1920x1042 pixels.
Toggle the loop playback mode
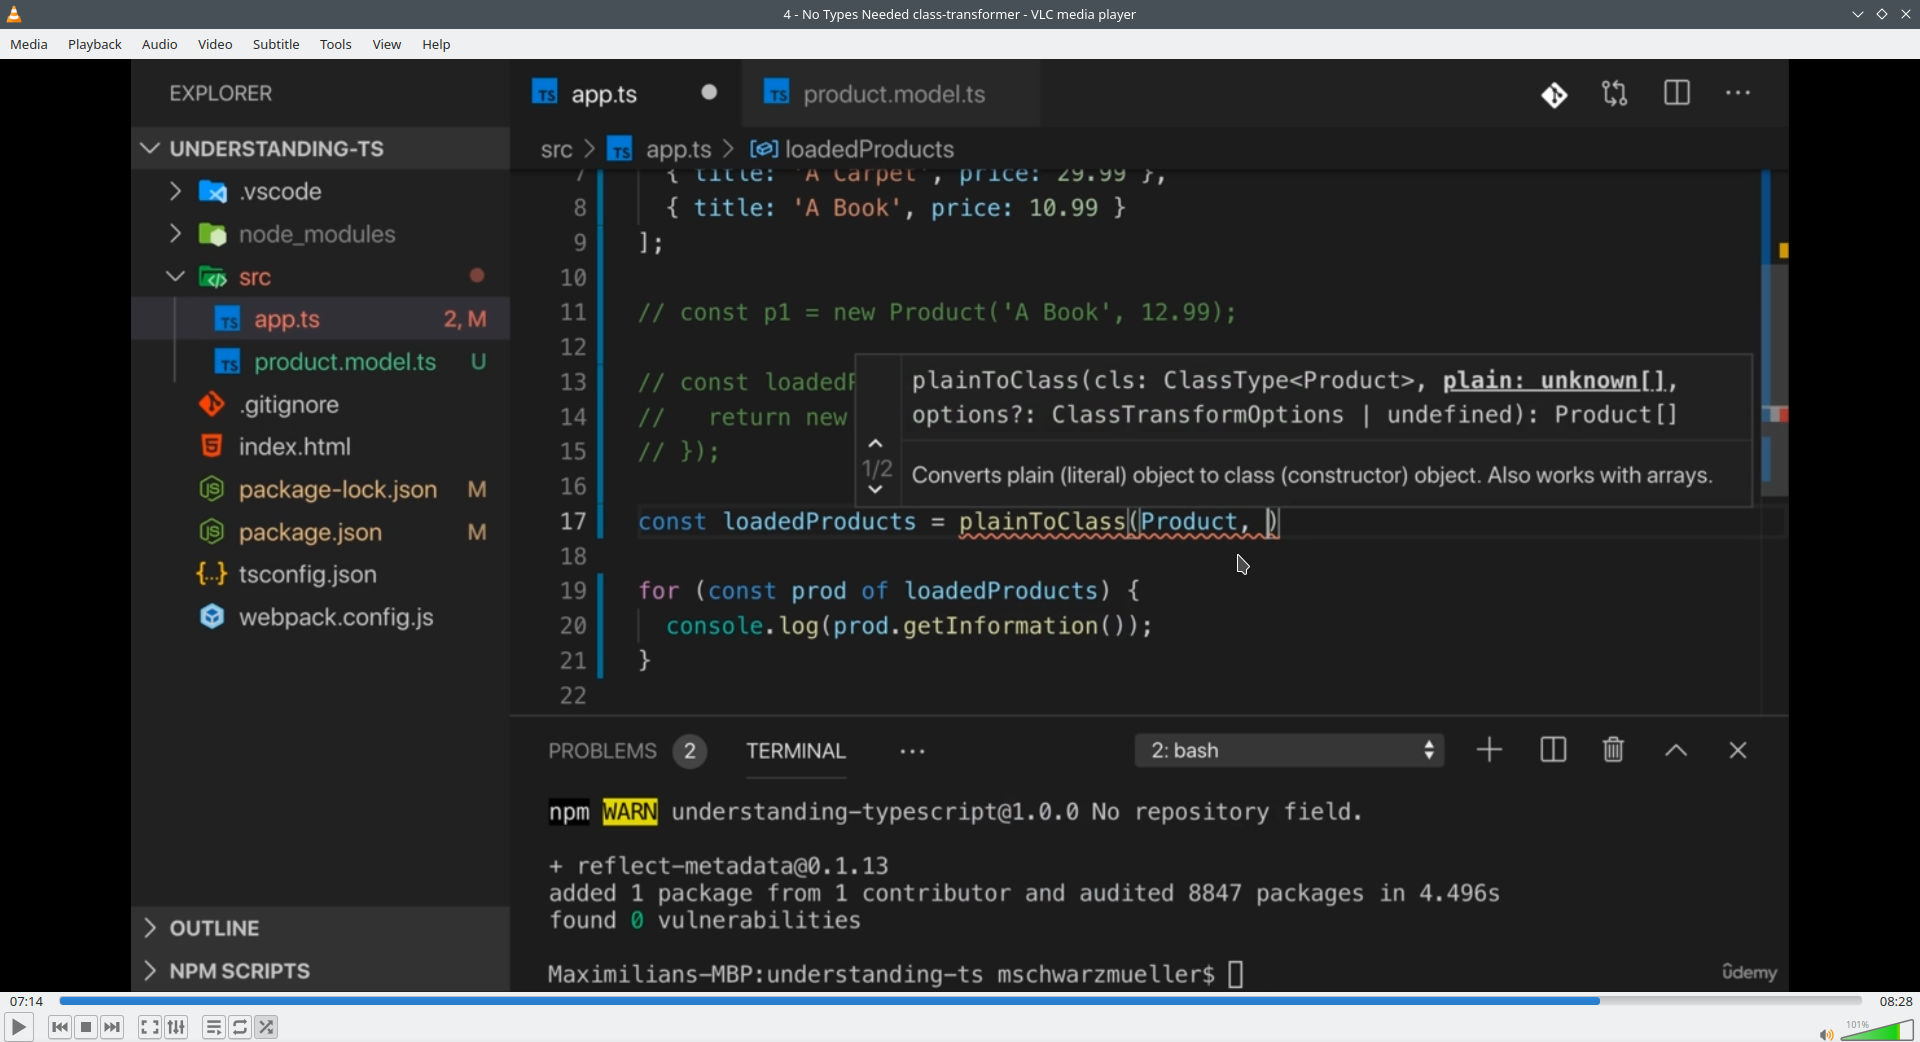tap(240, 1027)
